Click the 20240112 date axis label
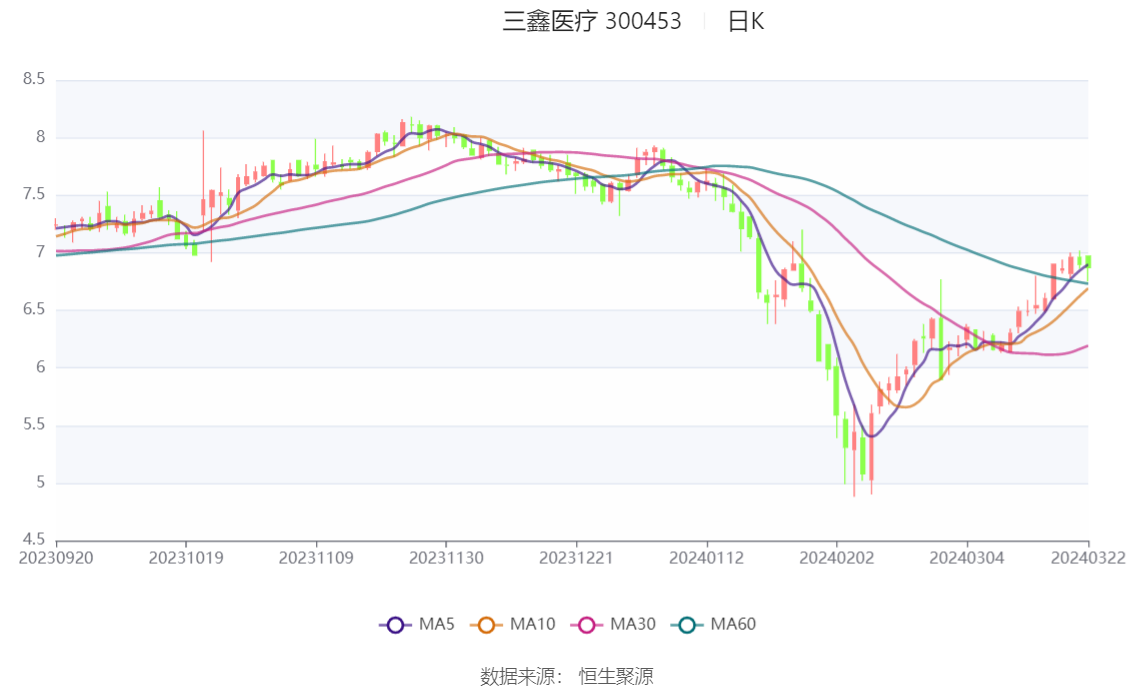 click(707, 558)
